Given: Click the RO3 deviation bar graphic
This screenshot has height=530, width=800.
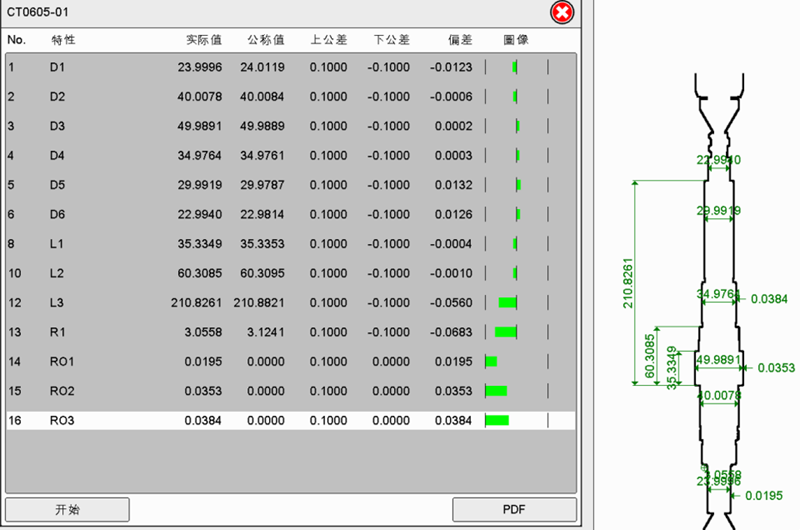Looking at the screenshot, I should [497, 420].
